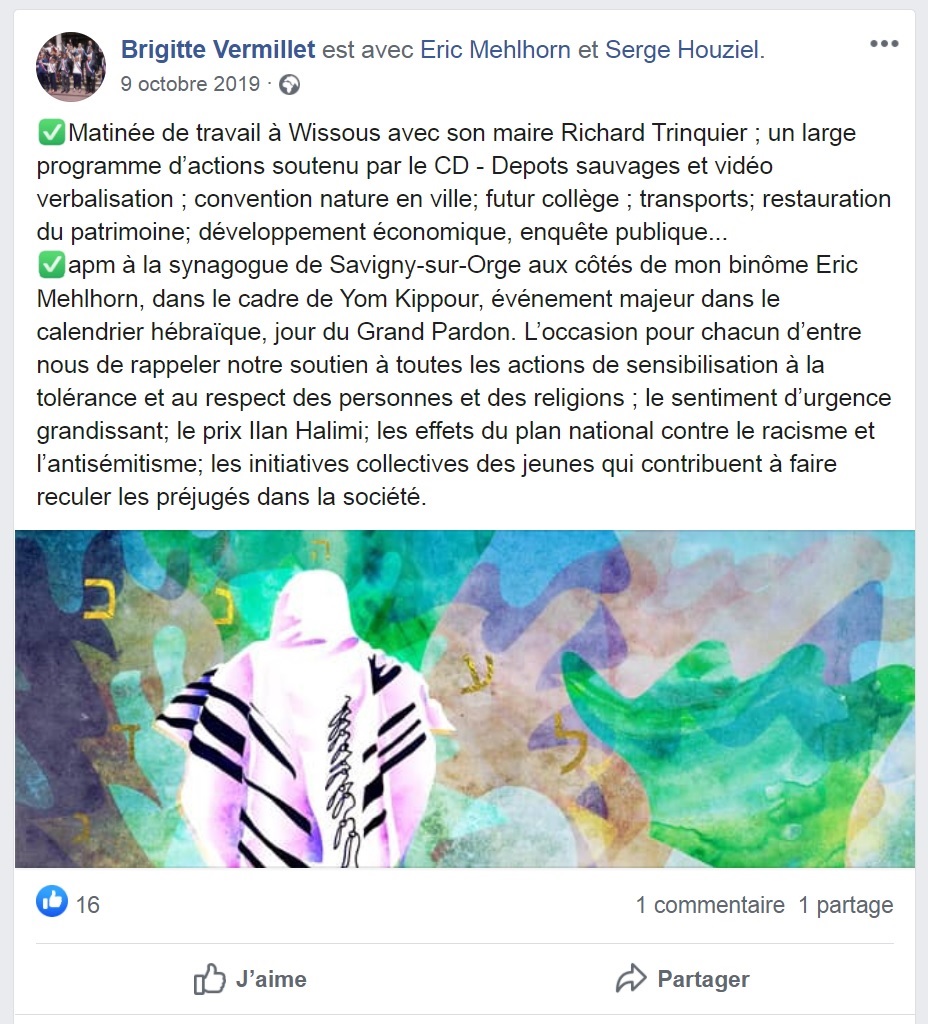Show the 1 commentaire thread
Image resolution: width=928 pixels, height=1024 pixels.
[710, 905]
